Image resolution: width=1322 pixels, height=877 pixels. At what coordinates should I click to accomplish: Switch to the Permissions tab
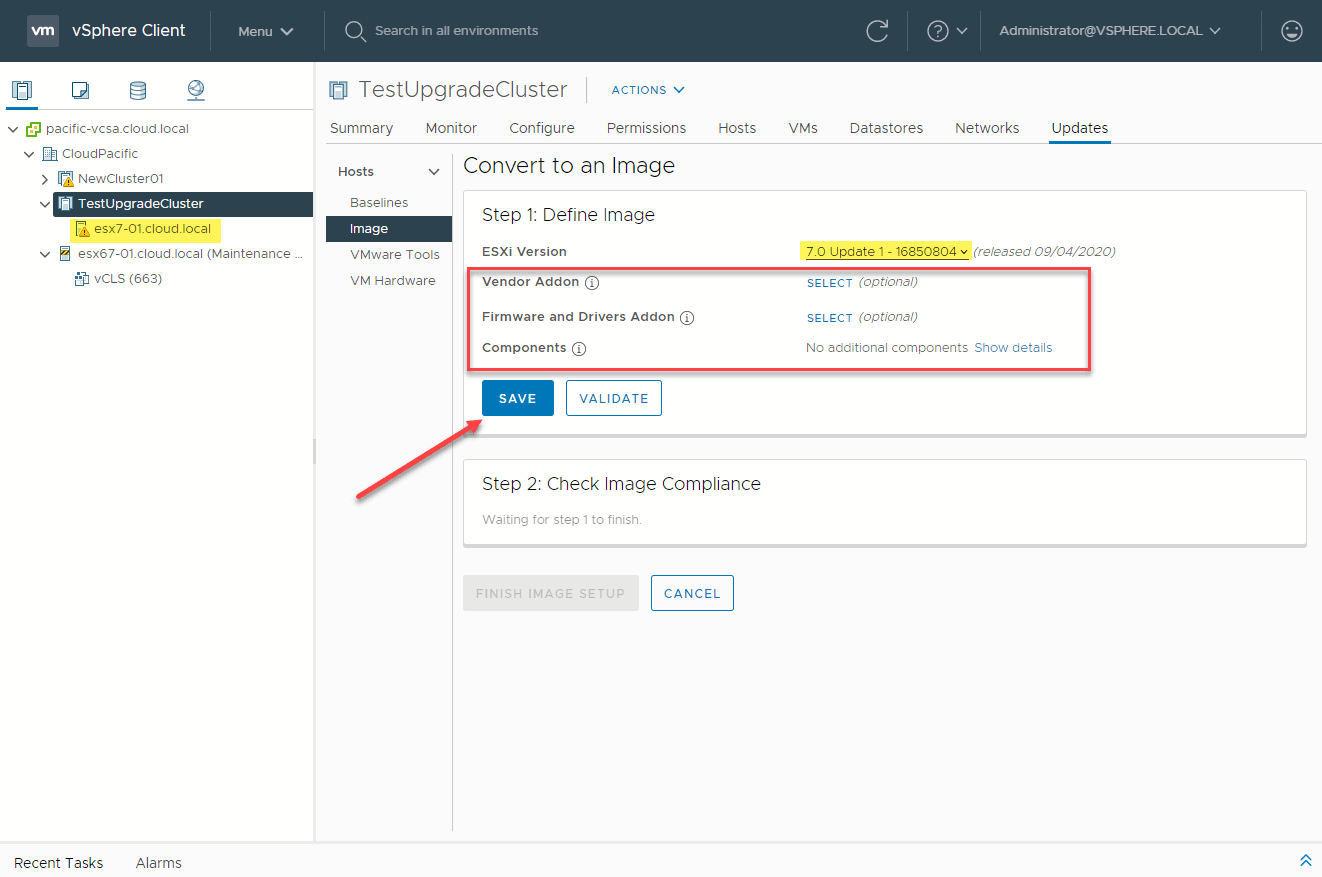pos(646,128)
